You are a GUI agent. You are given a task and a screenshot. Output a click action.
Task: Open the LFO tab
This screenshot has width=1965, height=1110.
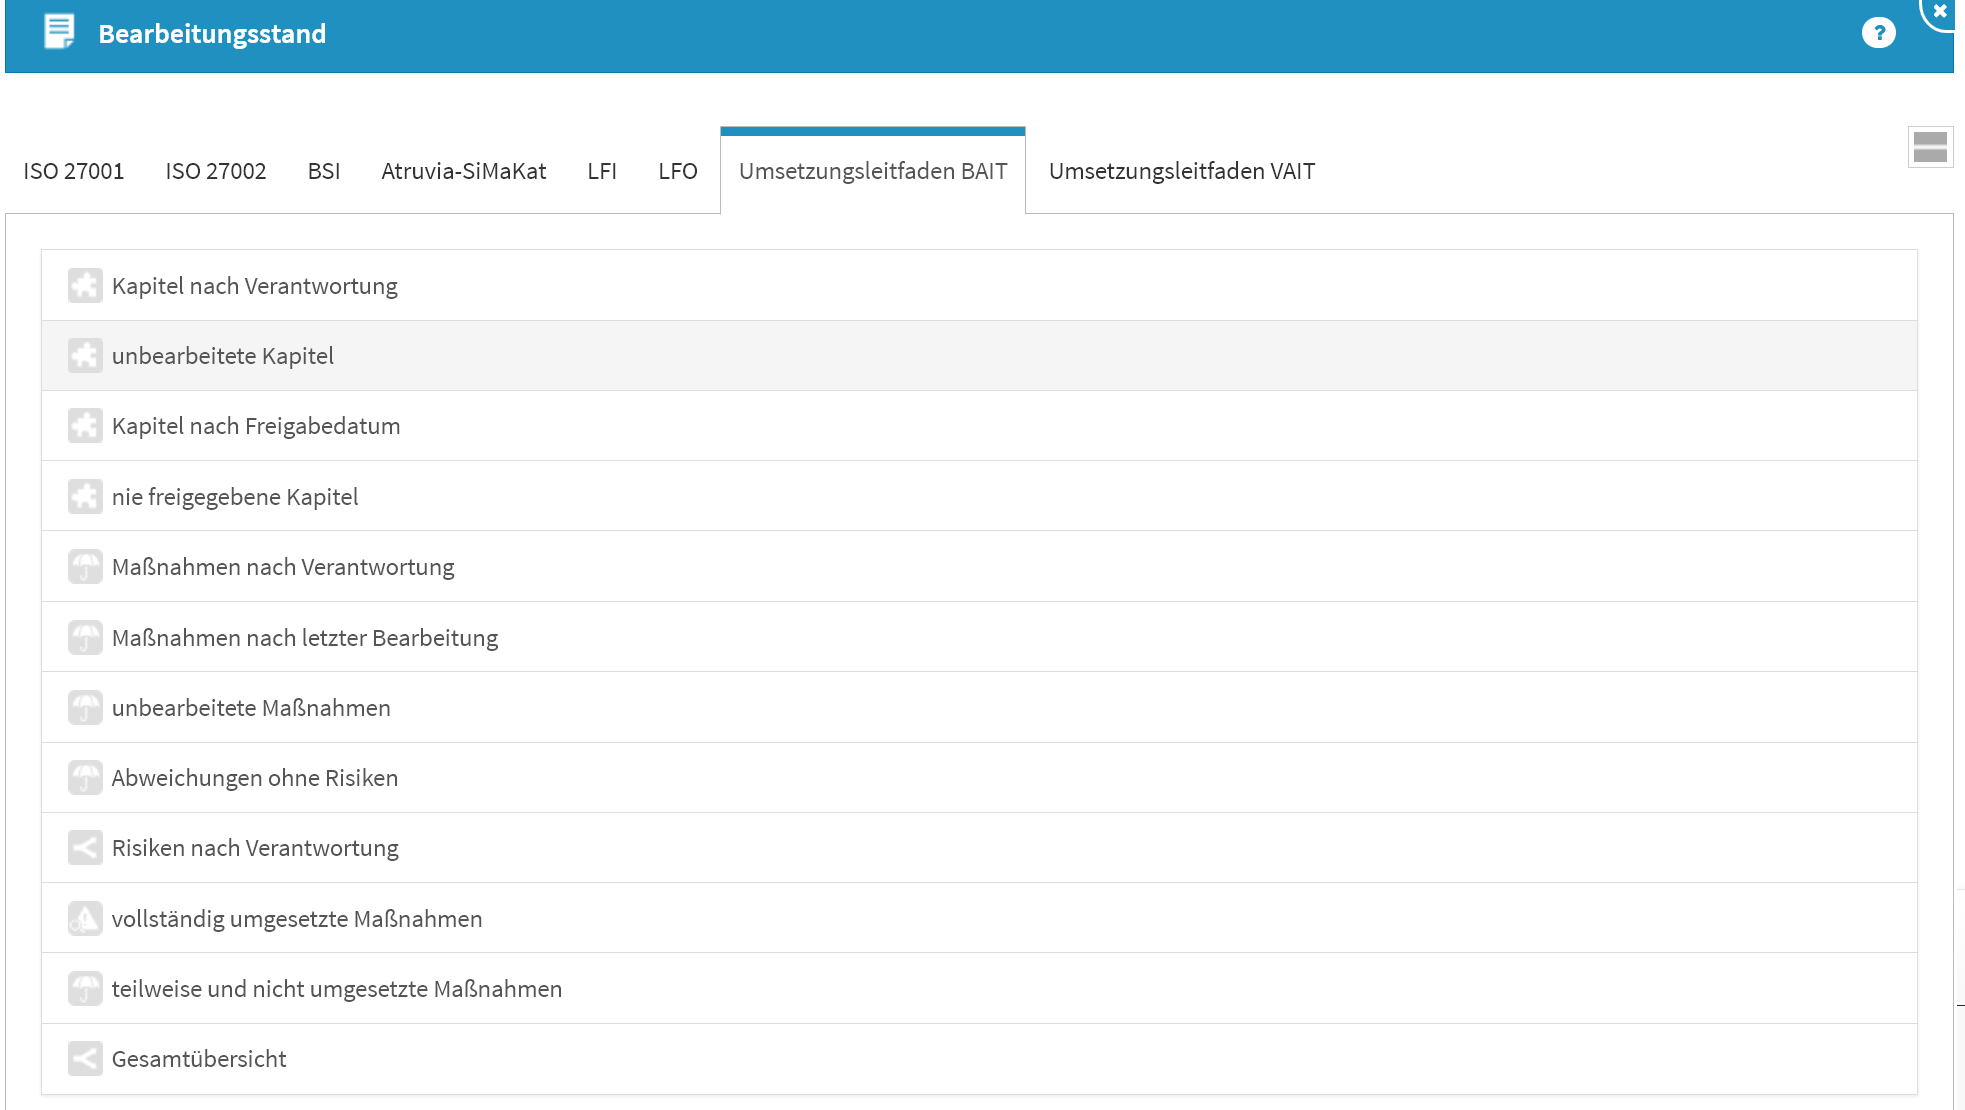pyautogui.click(x=677, y=171)
